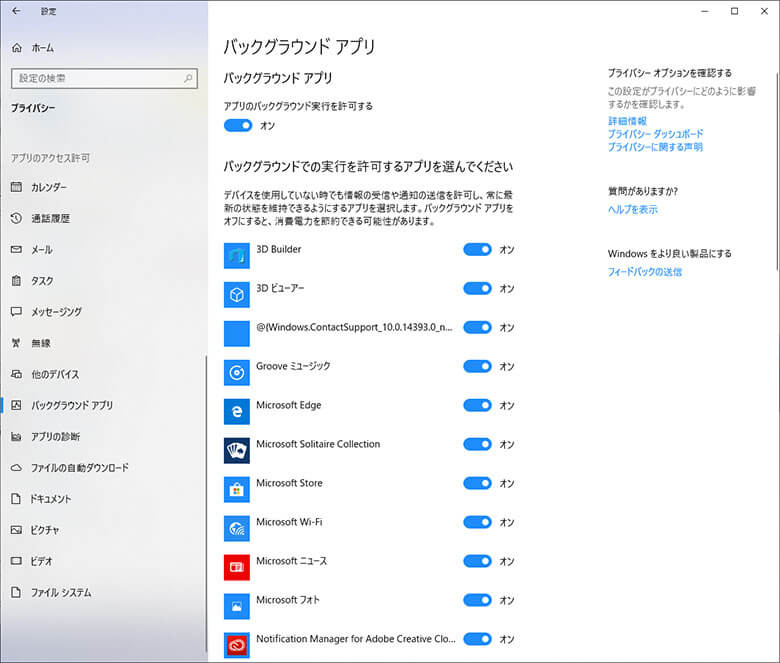Toggle the Windows.ContactSupport background switch

pos(478,327)
